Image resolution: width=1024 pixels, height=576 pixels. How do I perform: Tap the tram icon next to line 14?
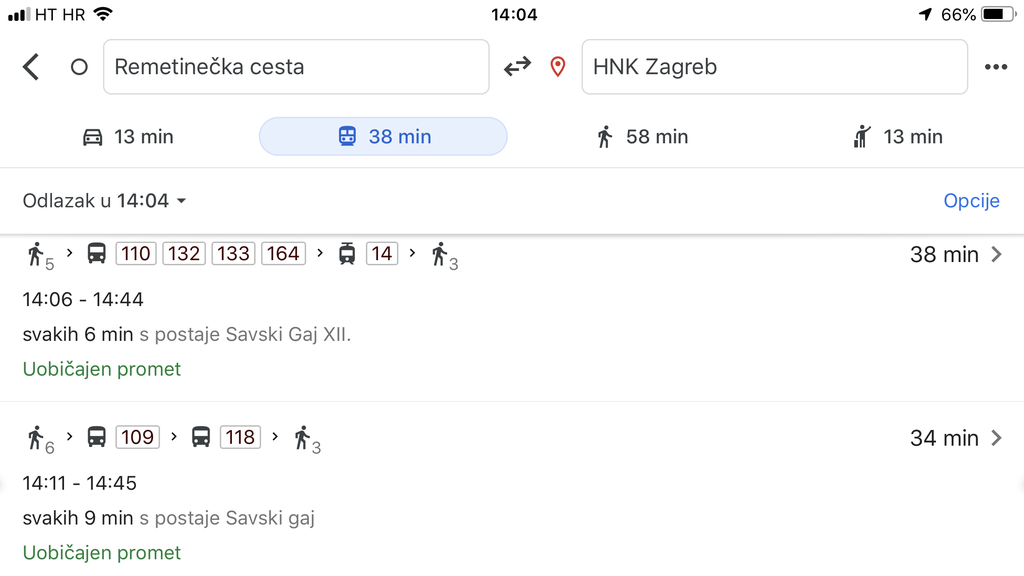coord(345,253)
